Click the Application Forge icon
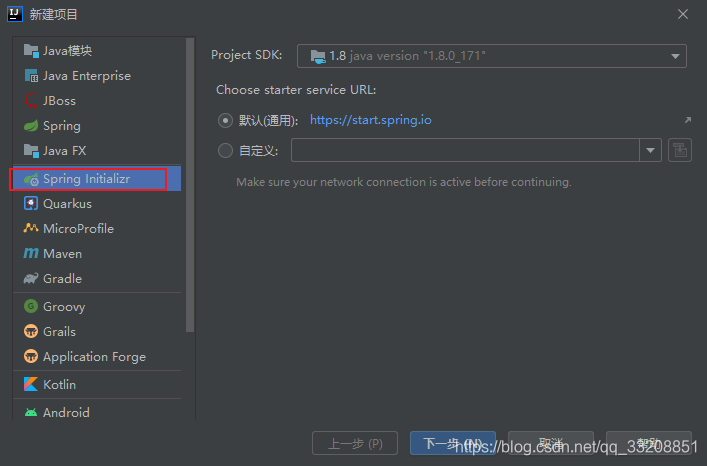 tap(31, 356)
